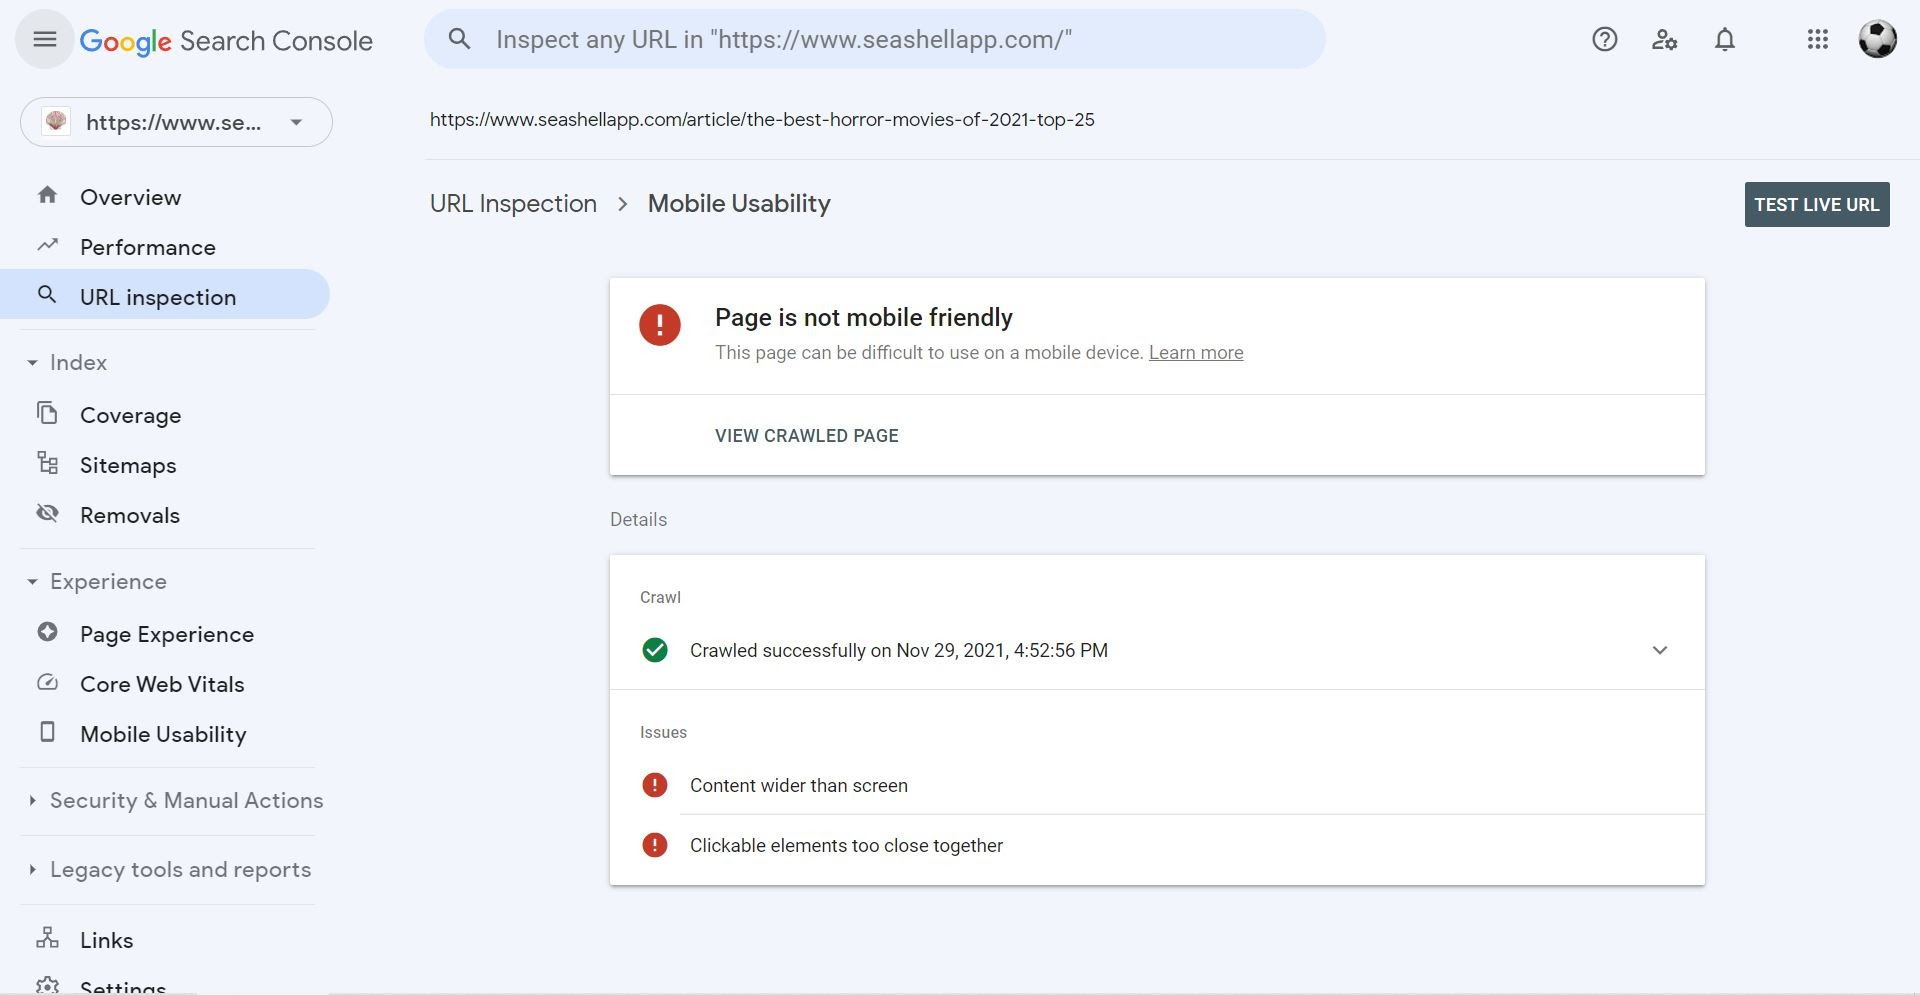Viewport: 1920px width, 995px height.
Task: Open the Google apps grid
Action: coord(1817,39)
